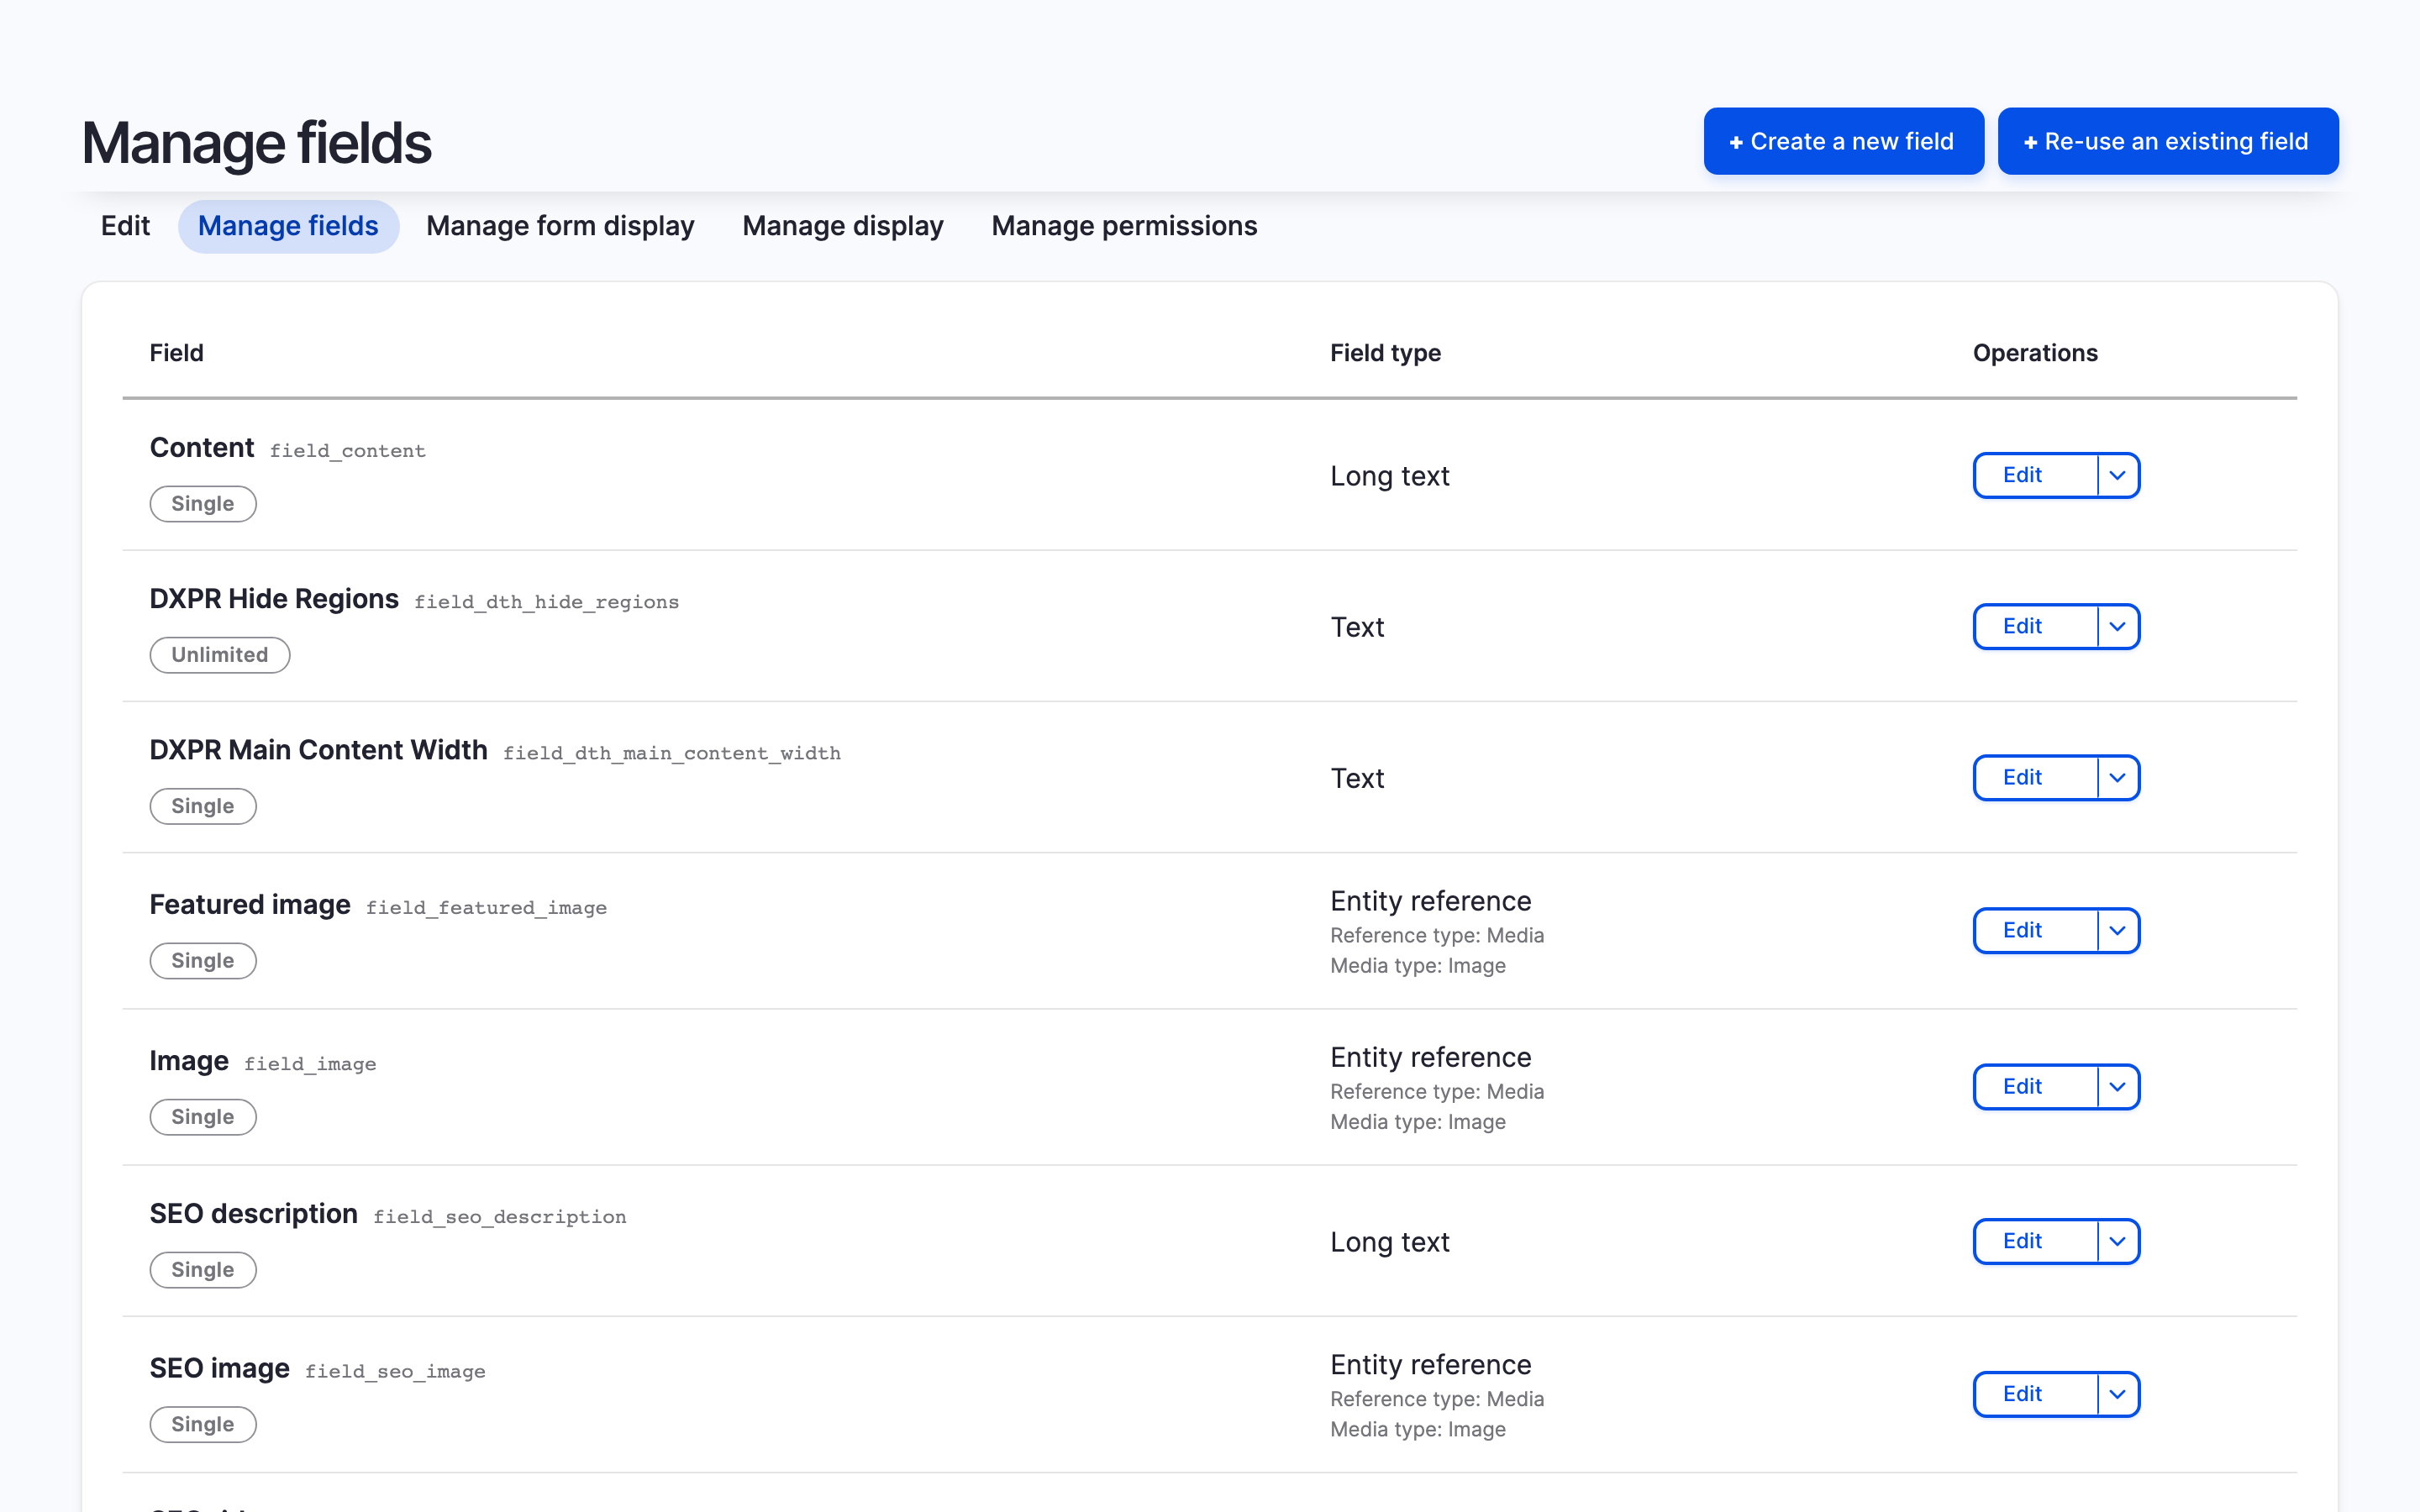2420x1512 pixels.
Task: Expand operations dropdown for DXPR Hide Regions
Action: point(2118,626)
